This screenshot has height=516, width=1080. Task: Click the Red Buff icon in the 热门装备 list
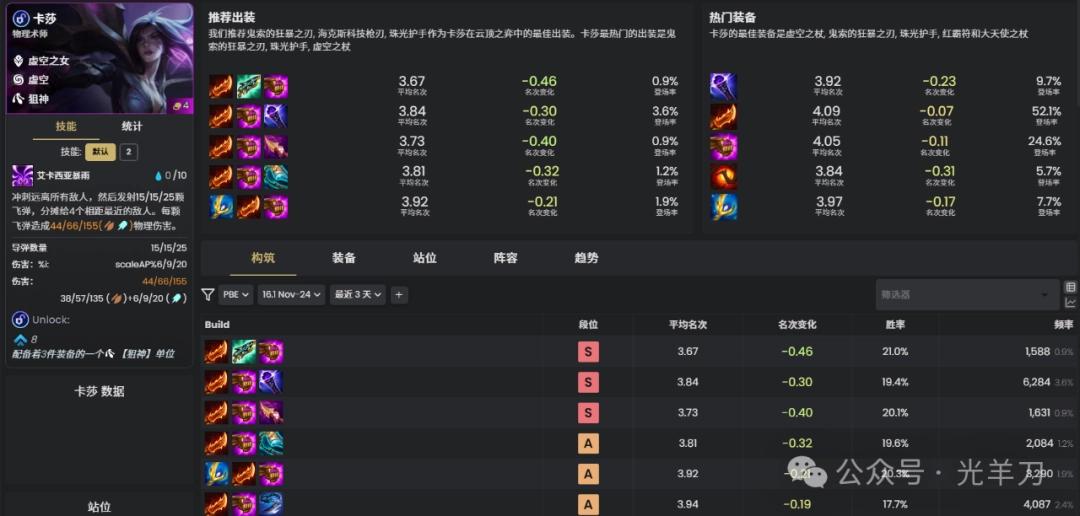pyautogui.click(x=723, y=177)
